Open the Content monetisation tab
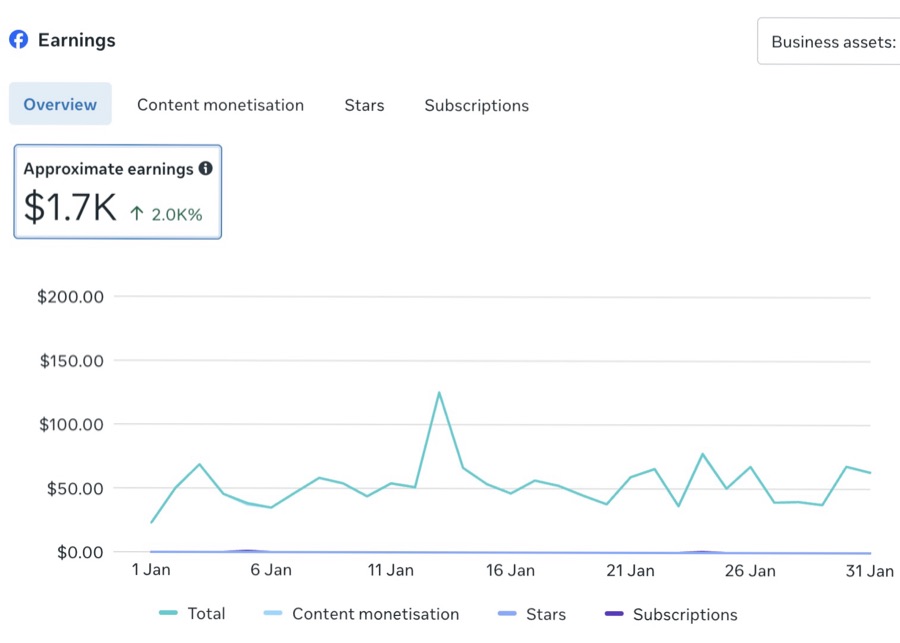 (x=220, y=105)
